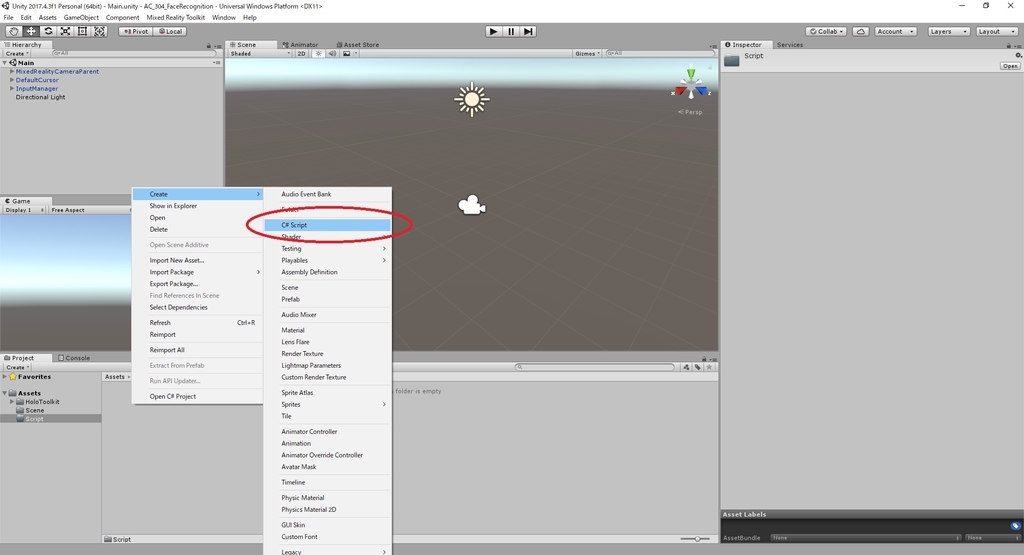Open Mixed Reality Toolkit menu
Screen dimensions: 1024x555
(x=175, y=18)
